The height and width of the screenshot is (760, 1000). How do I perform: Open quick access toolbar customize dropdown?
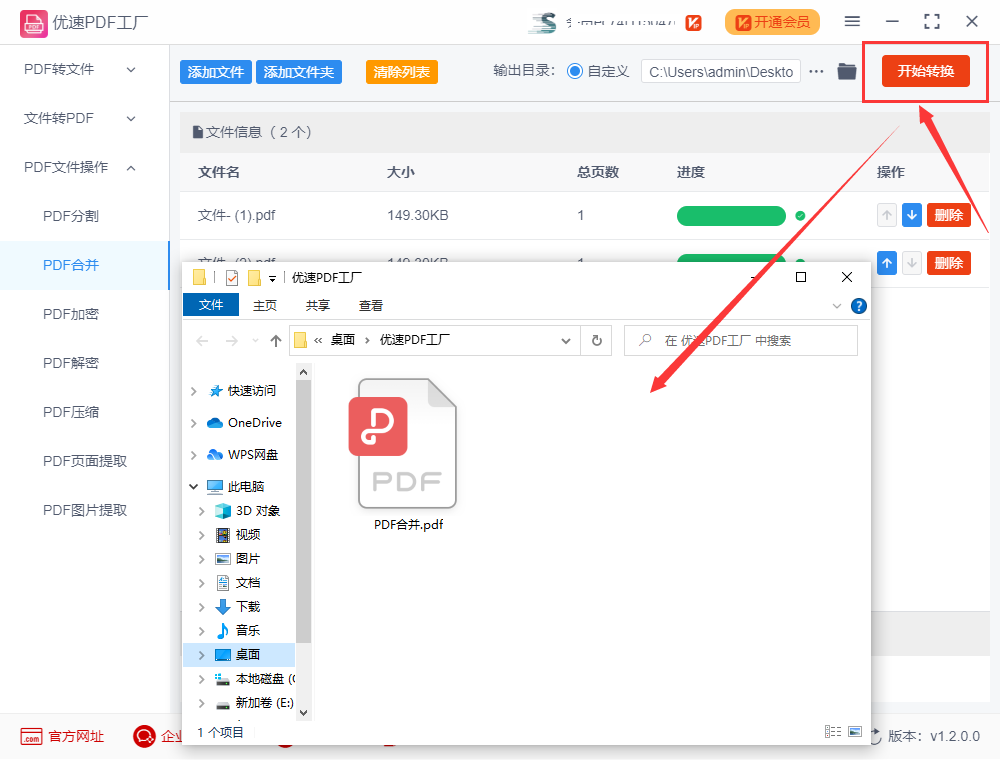(x=272, y=278)
